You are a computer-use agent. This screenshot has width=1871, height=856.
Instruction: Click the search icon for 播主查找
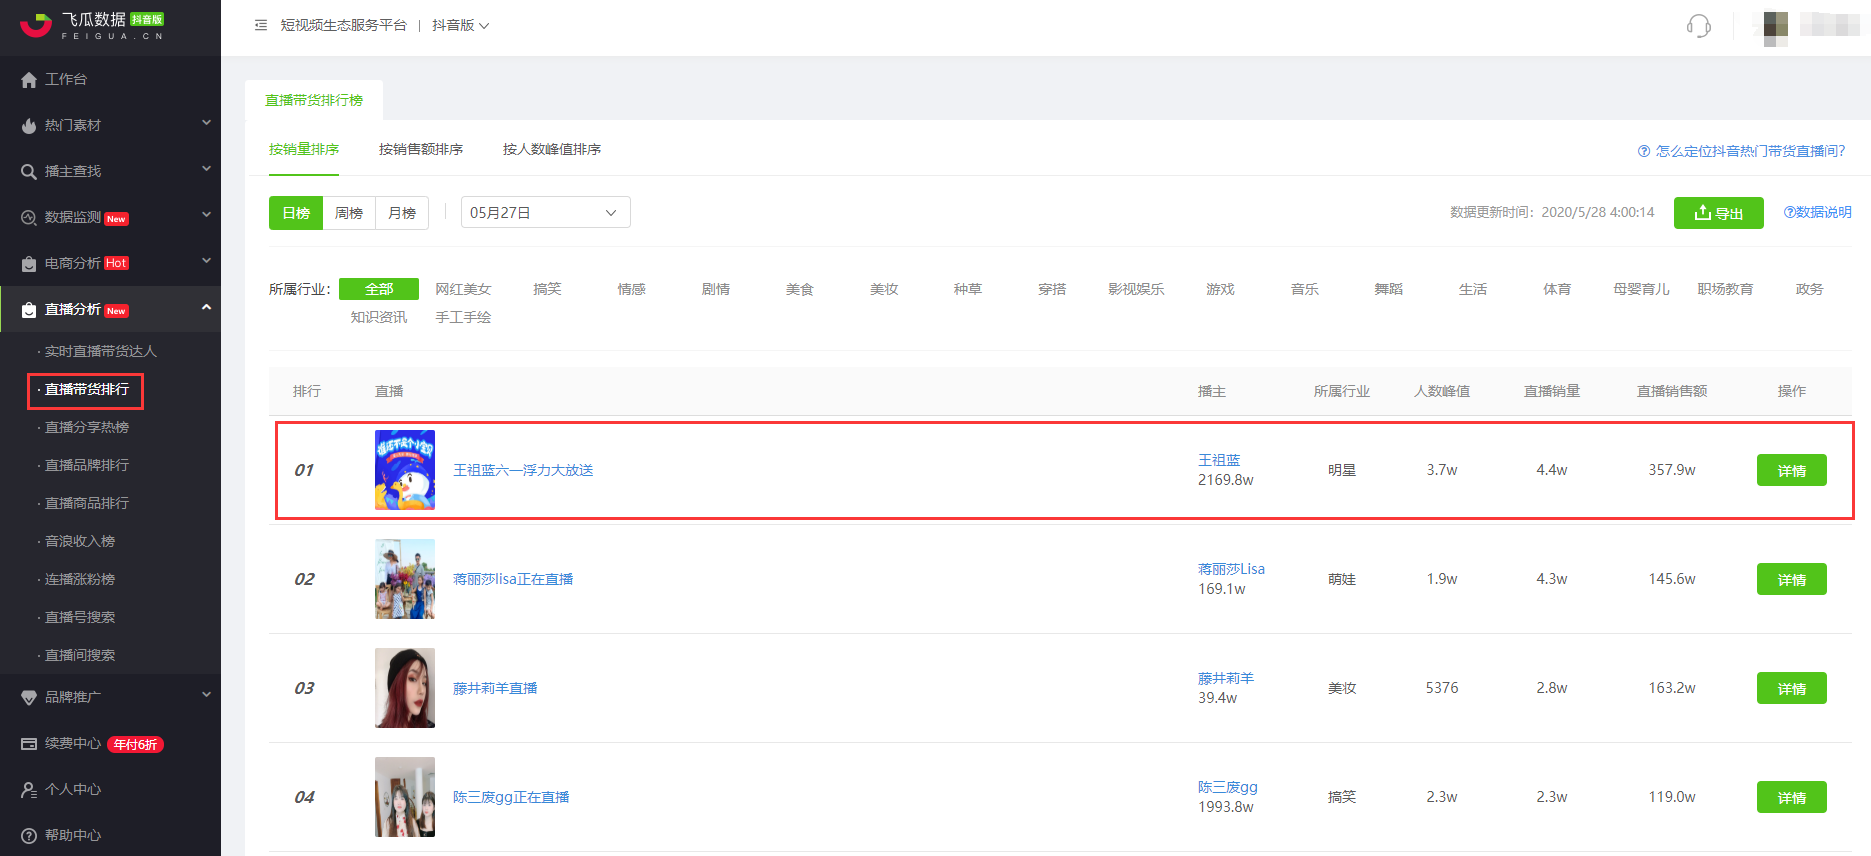pyautogui.click(x=29, y=172)
